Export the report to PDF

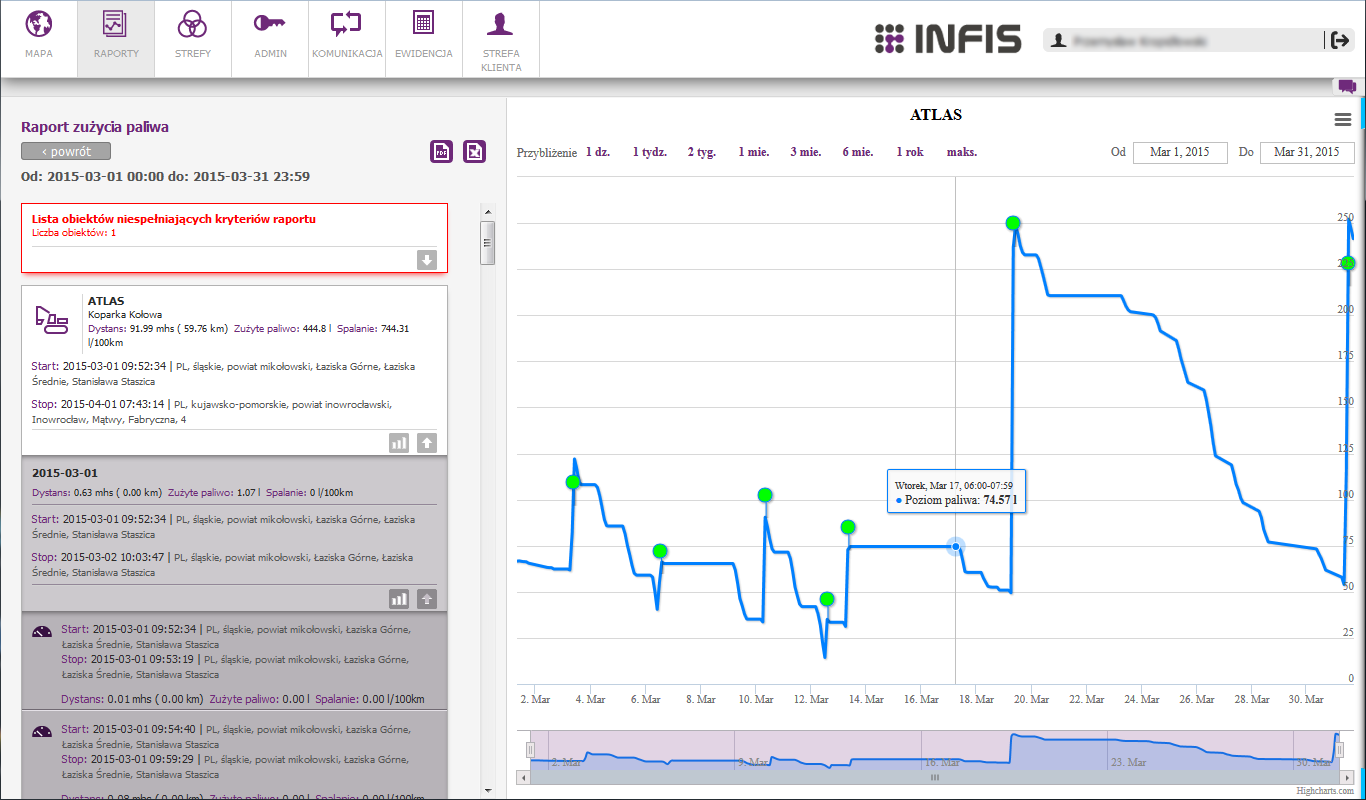point(441,151)
